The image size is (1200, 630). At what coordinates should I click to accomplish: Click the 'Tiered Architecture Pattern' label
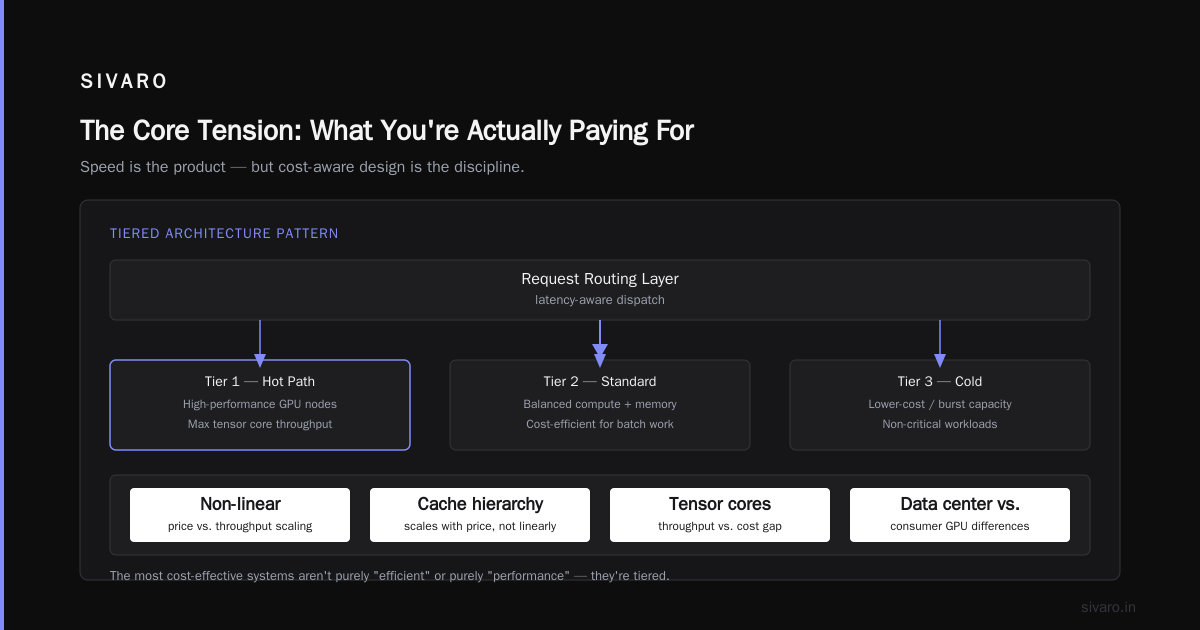(x=224, y=233)
